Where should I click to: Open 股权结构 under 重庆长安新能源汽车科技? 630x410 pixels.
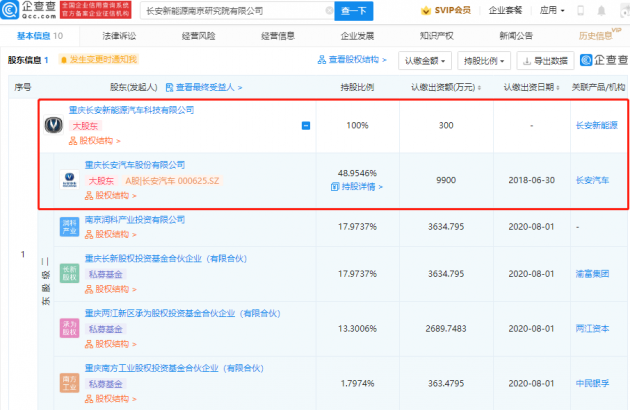(95, 141)
